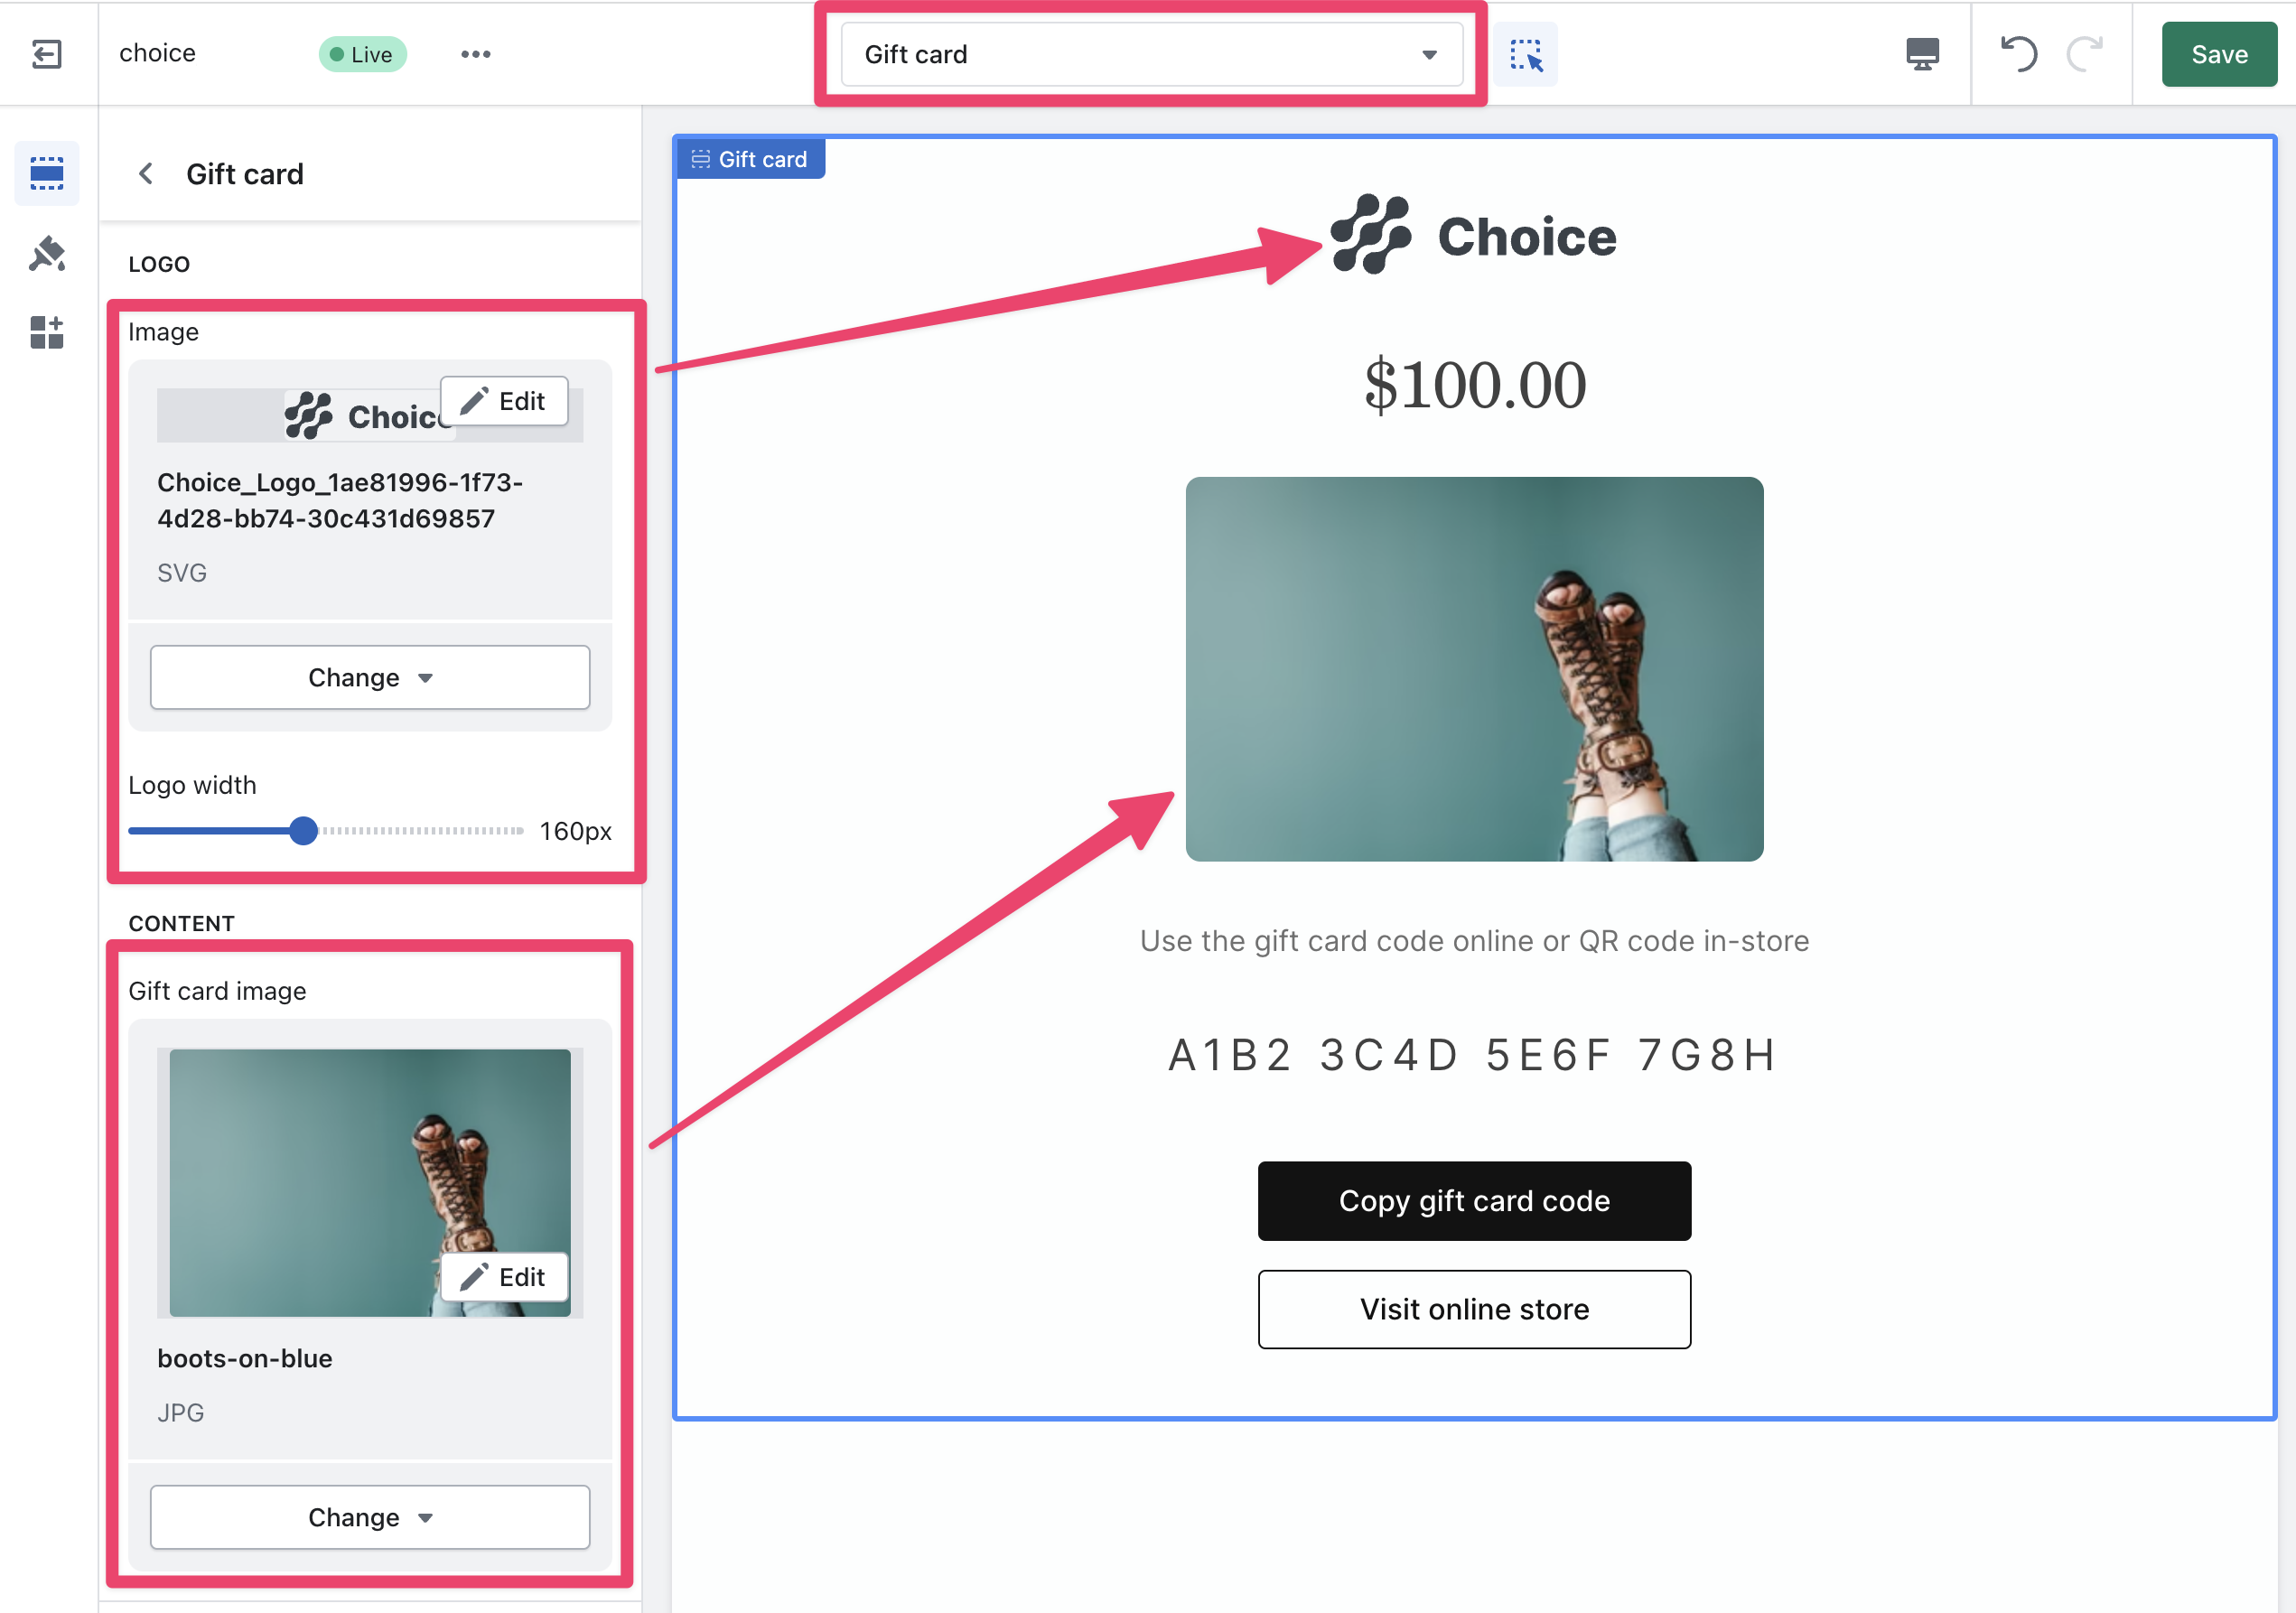
Task: Click the exit editor icon
Action: click(47, 54)
